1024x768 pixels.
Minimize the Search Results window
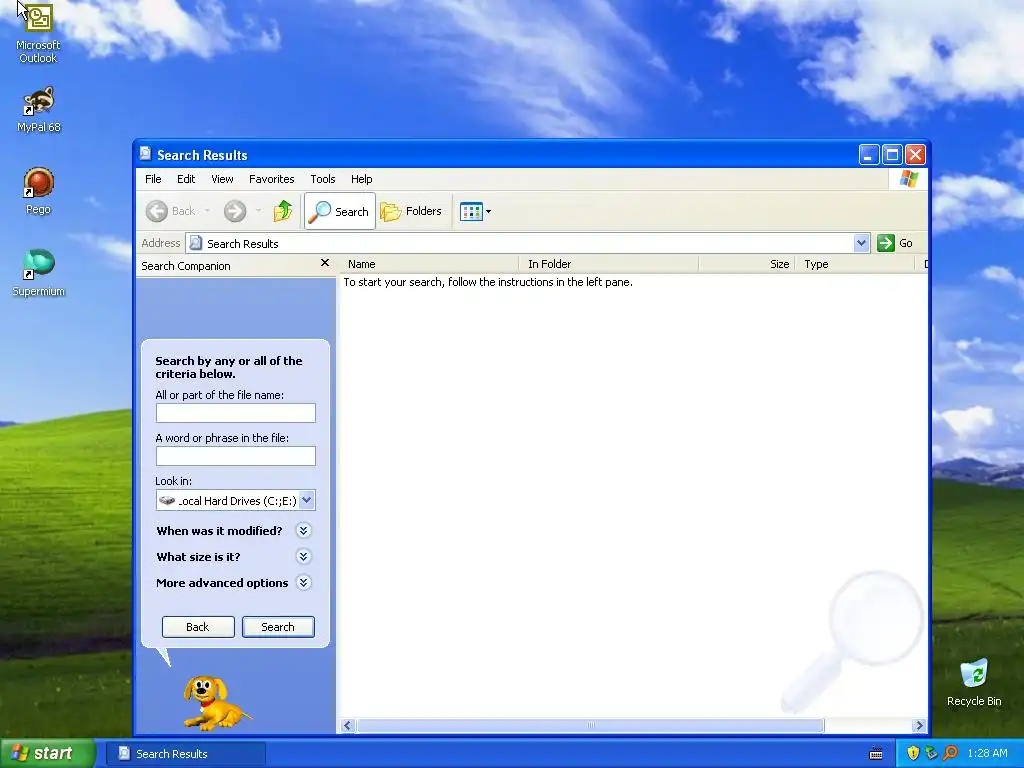(x=869, y=155)
